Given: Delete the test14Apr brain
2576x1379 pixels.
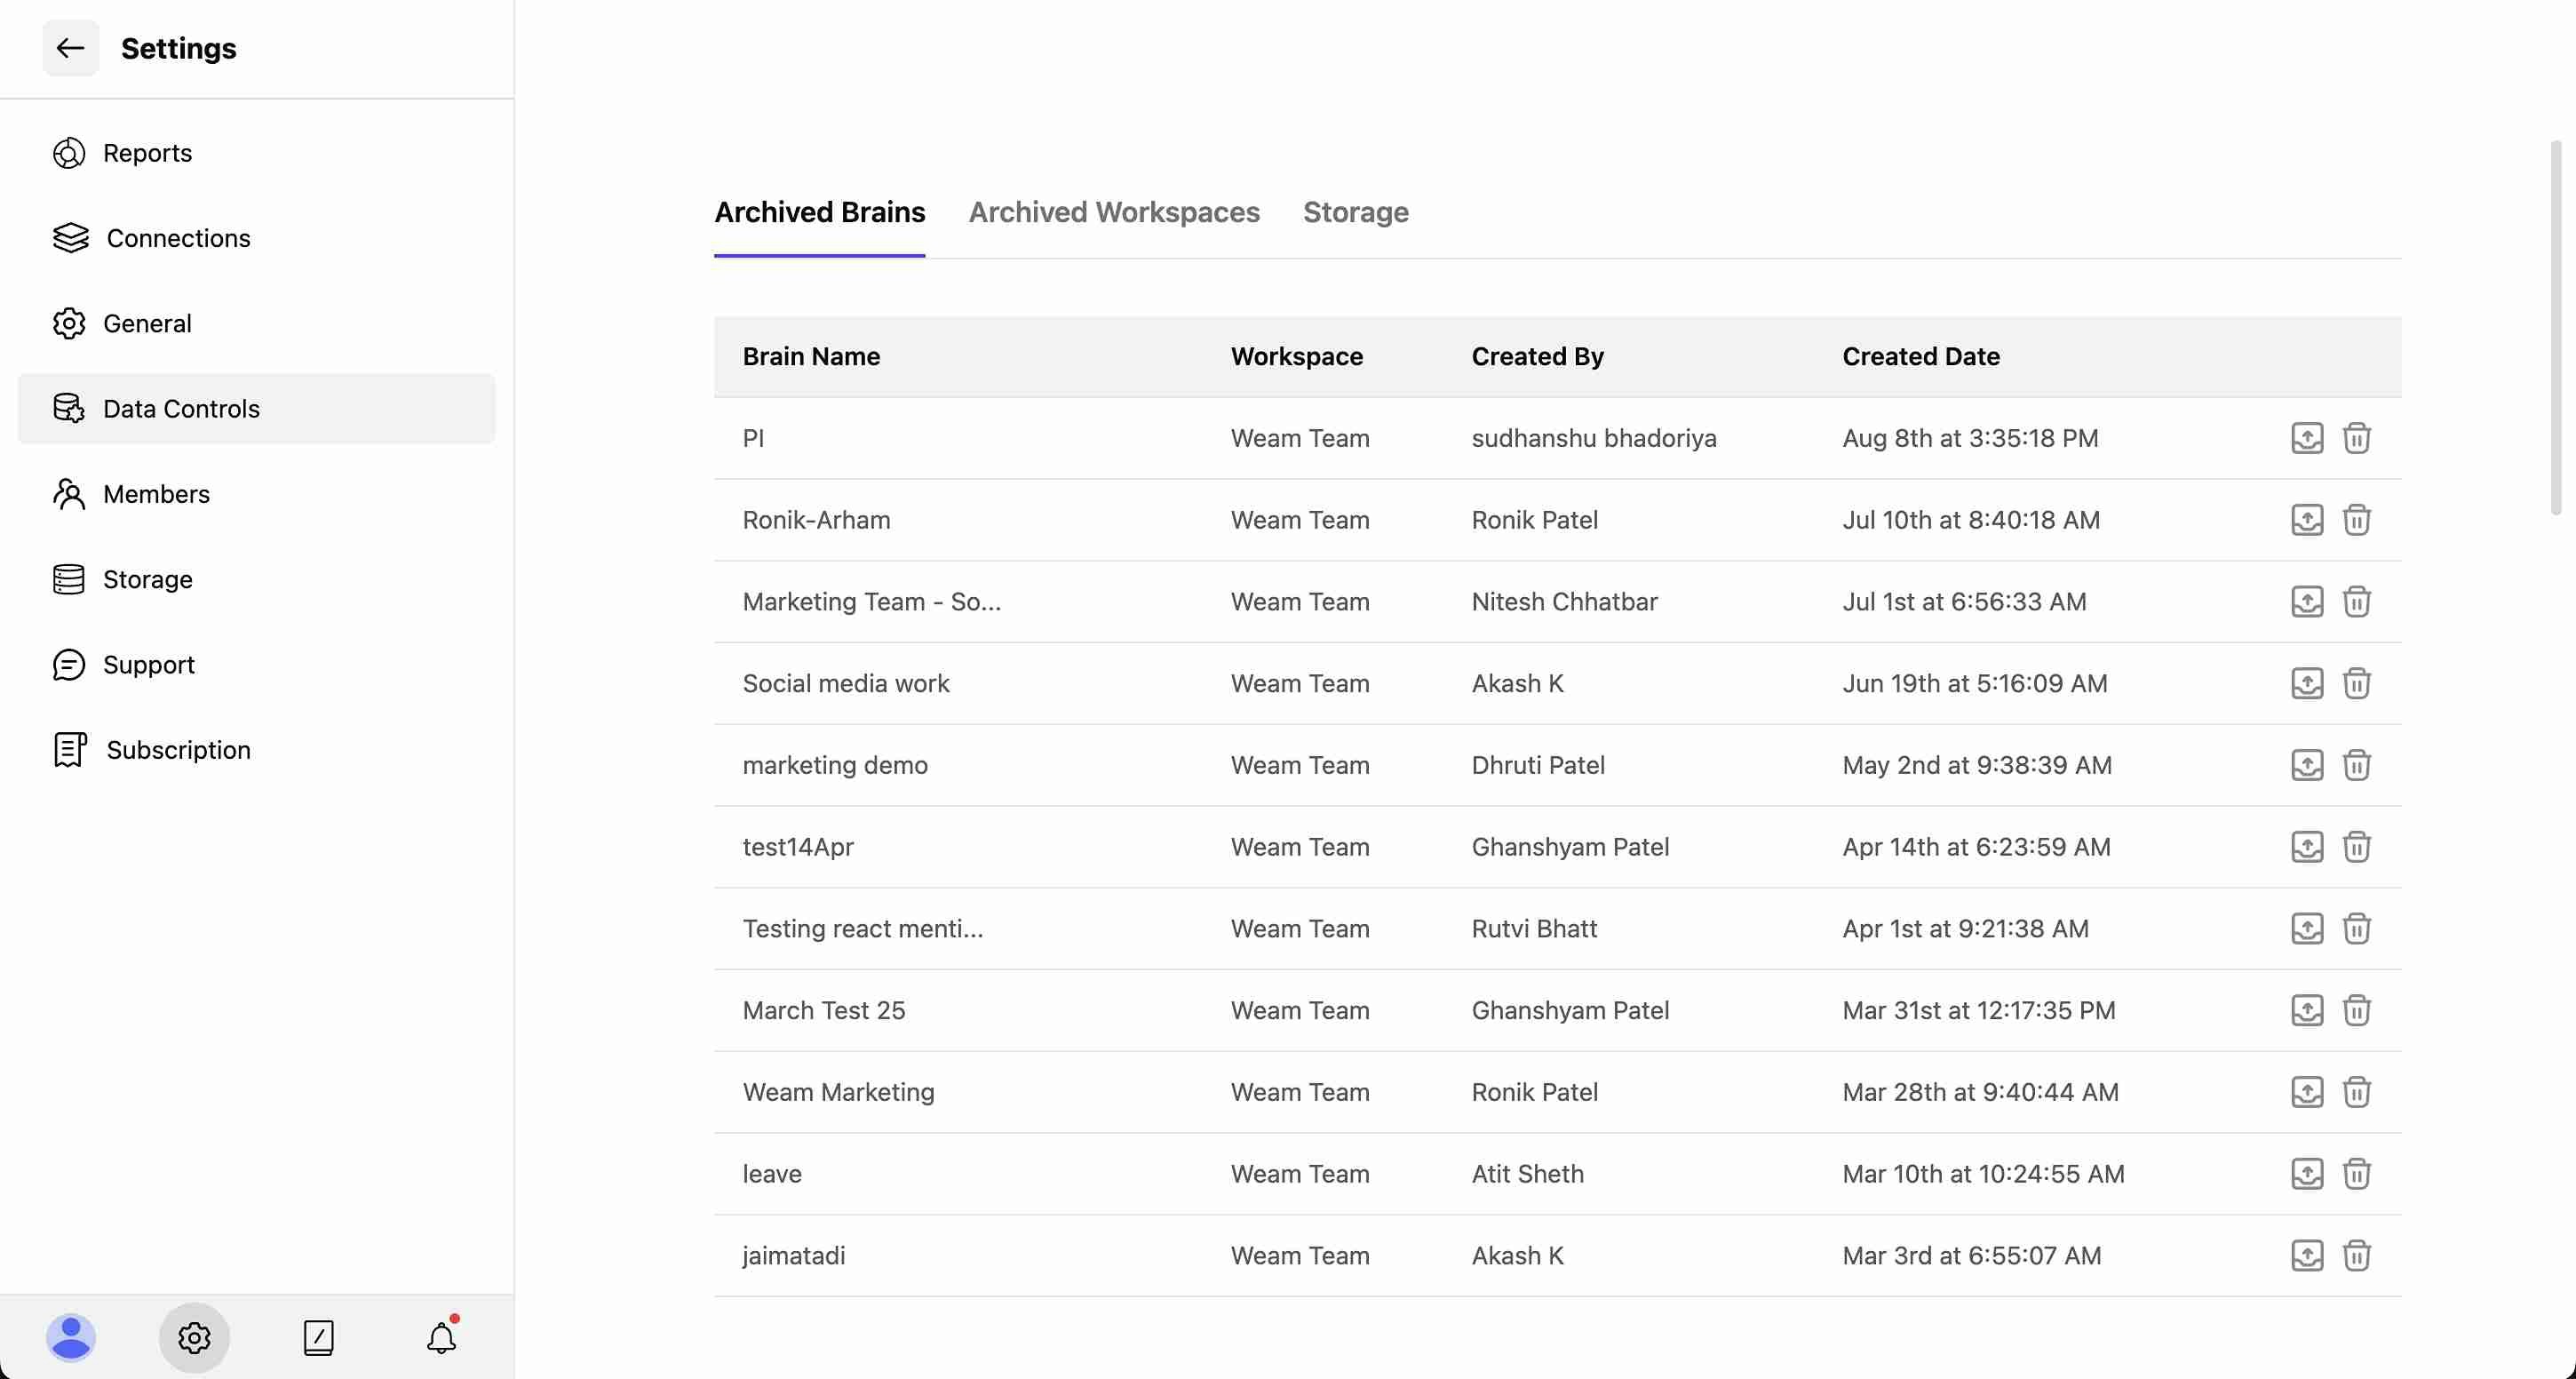Looking at the screenshot, I should pos(2357,847).
